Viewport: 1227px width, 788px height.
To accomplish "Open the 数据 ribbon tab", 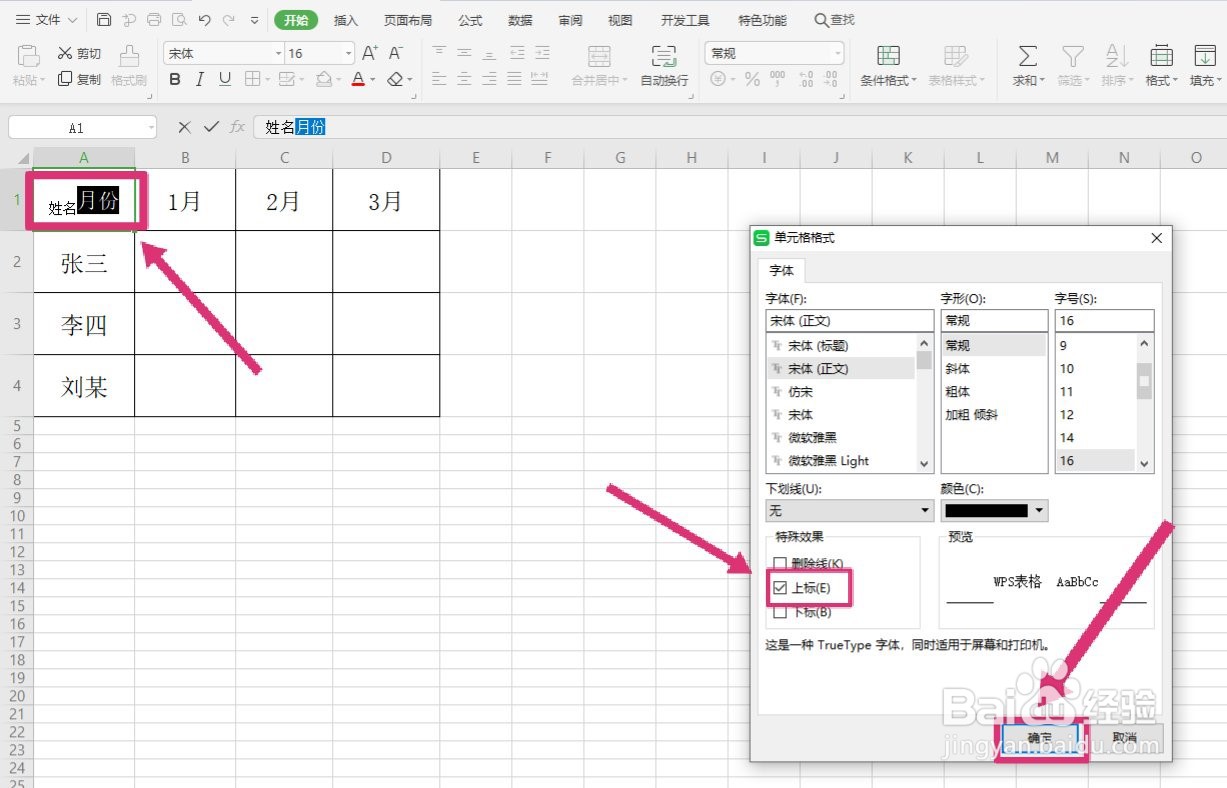I will 520,20.
